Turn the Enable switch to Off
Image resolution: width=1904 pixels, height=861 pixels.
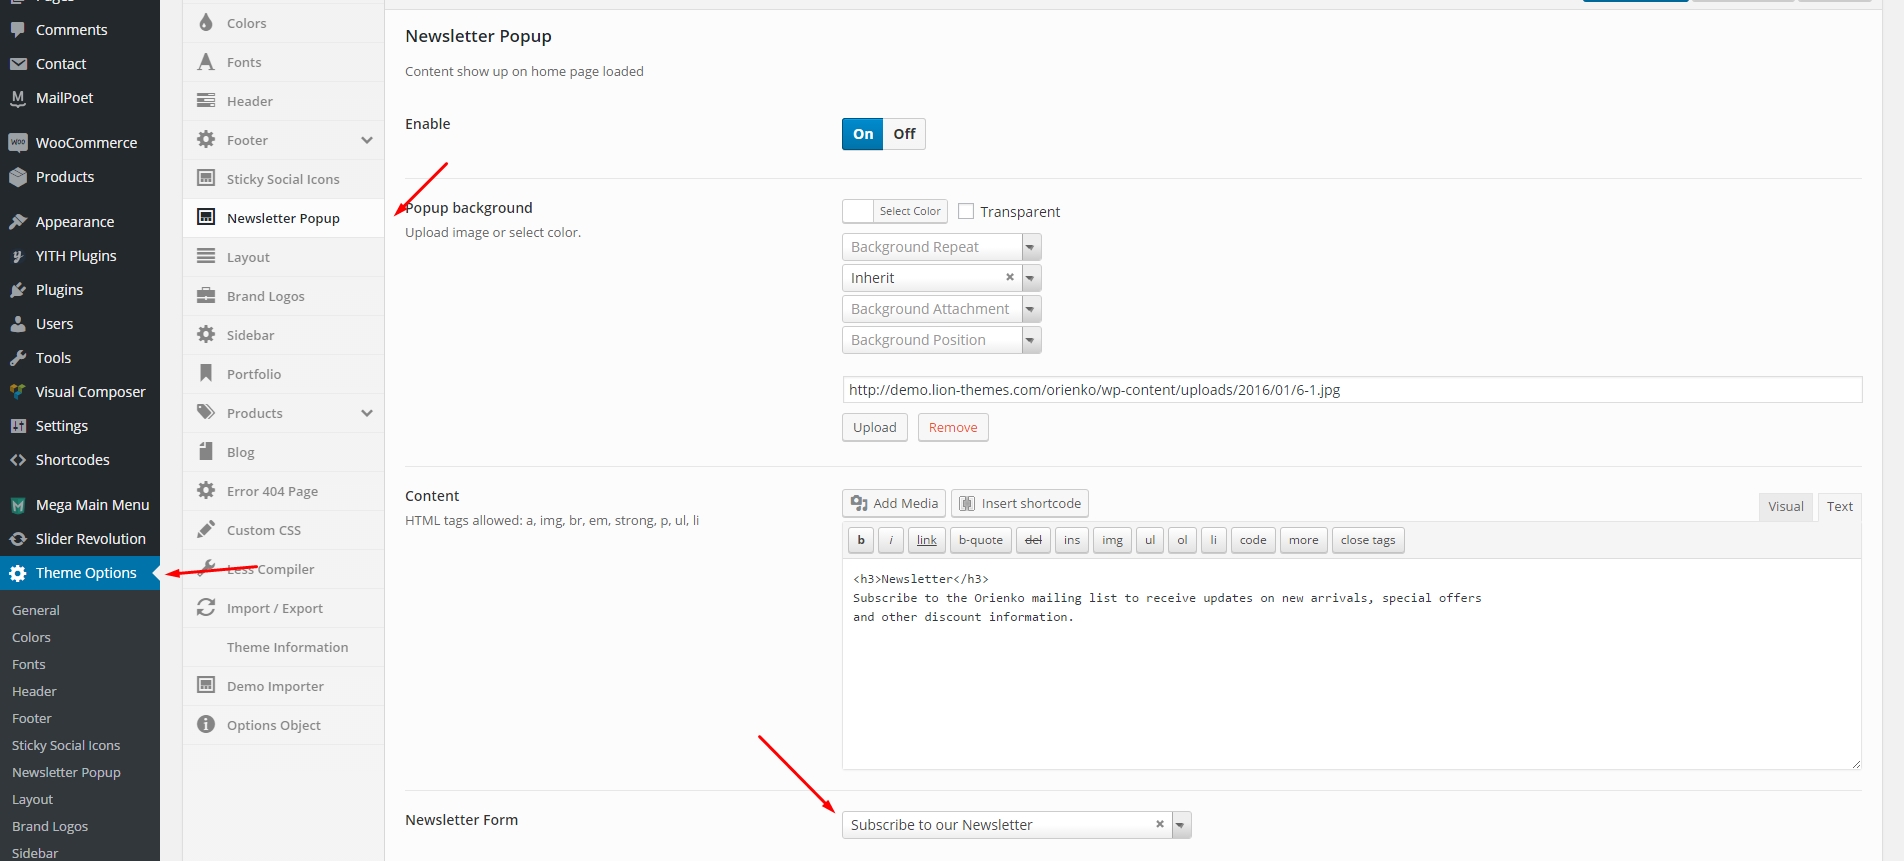pos(904,134)
